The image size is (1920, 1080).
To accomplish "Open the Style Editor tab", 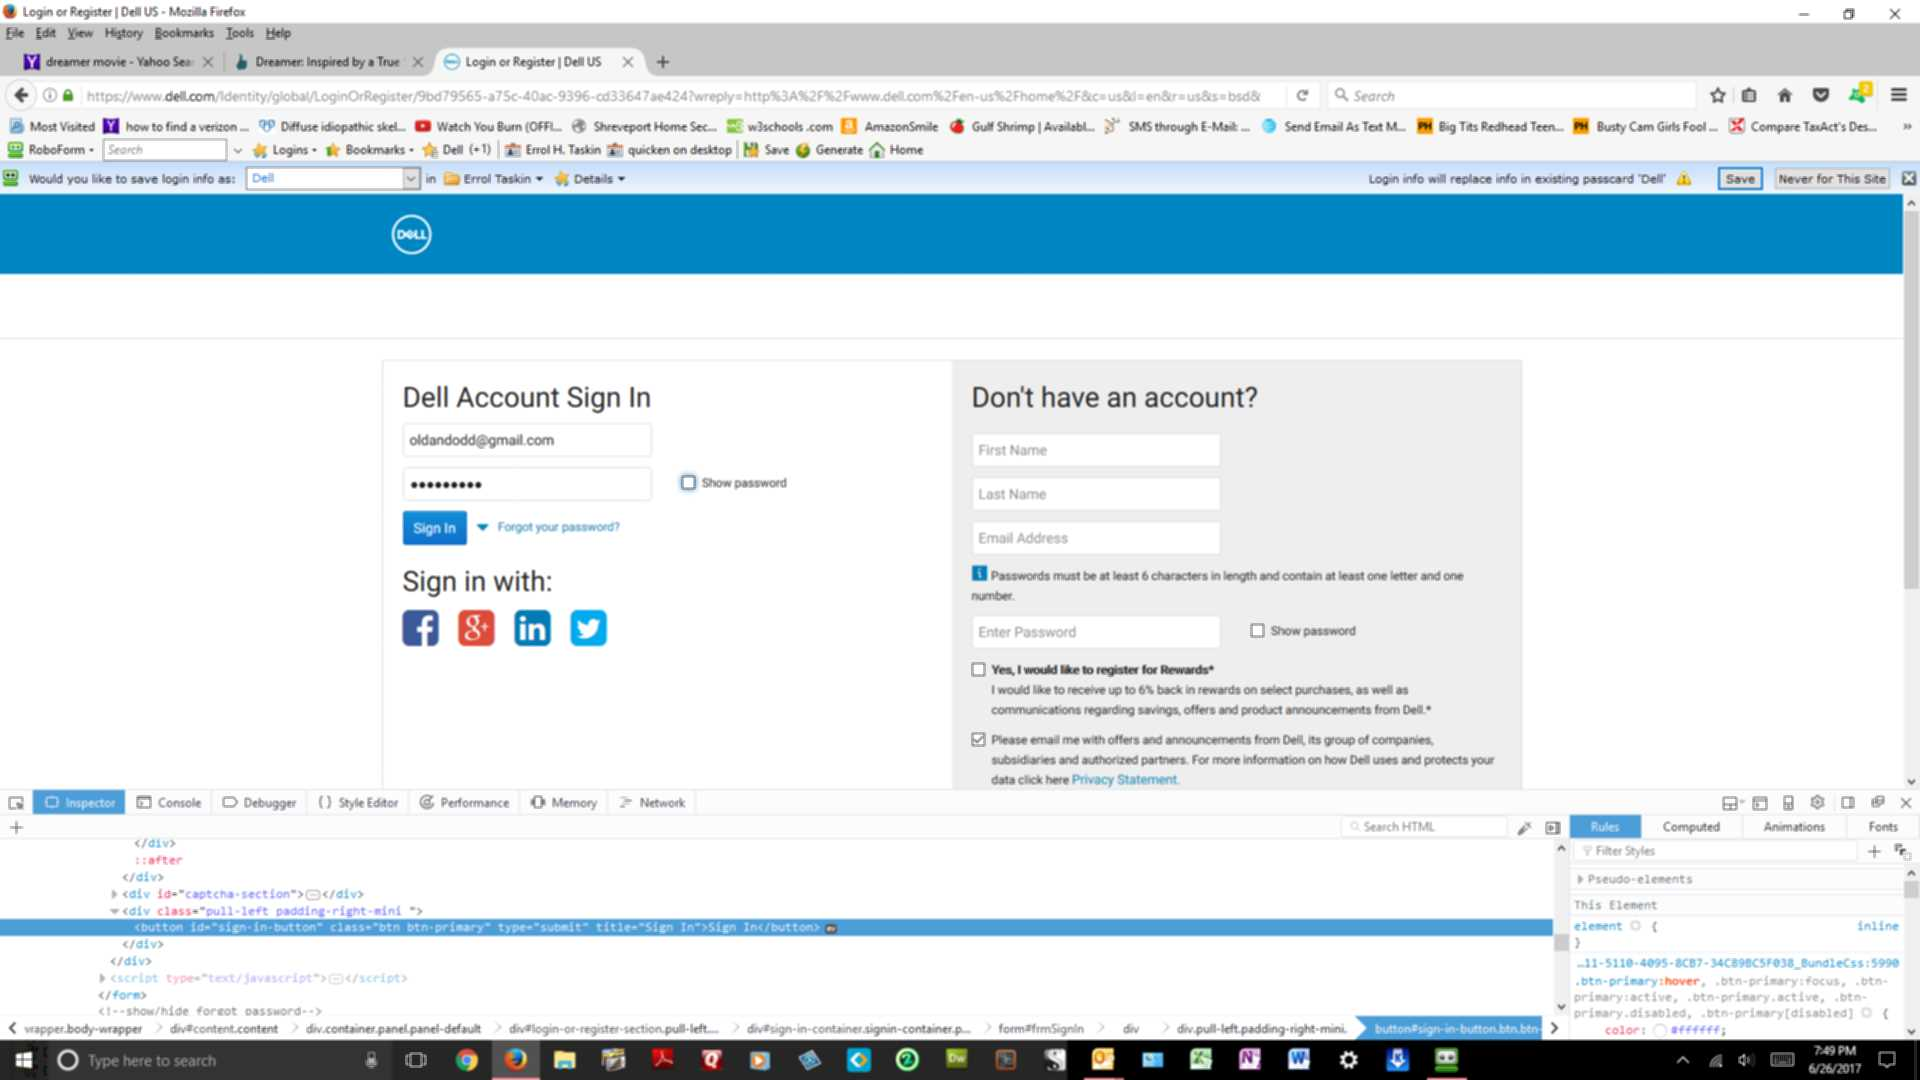I will [x=358, y=802].
